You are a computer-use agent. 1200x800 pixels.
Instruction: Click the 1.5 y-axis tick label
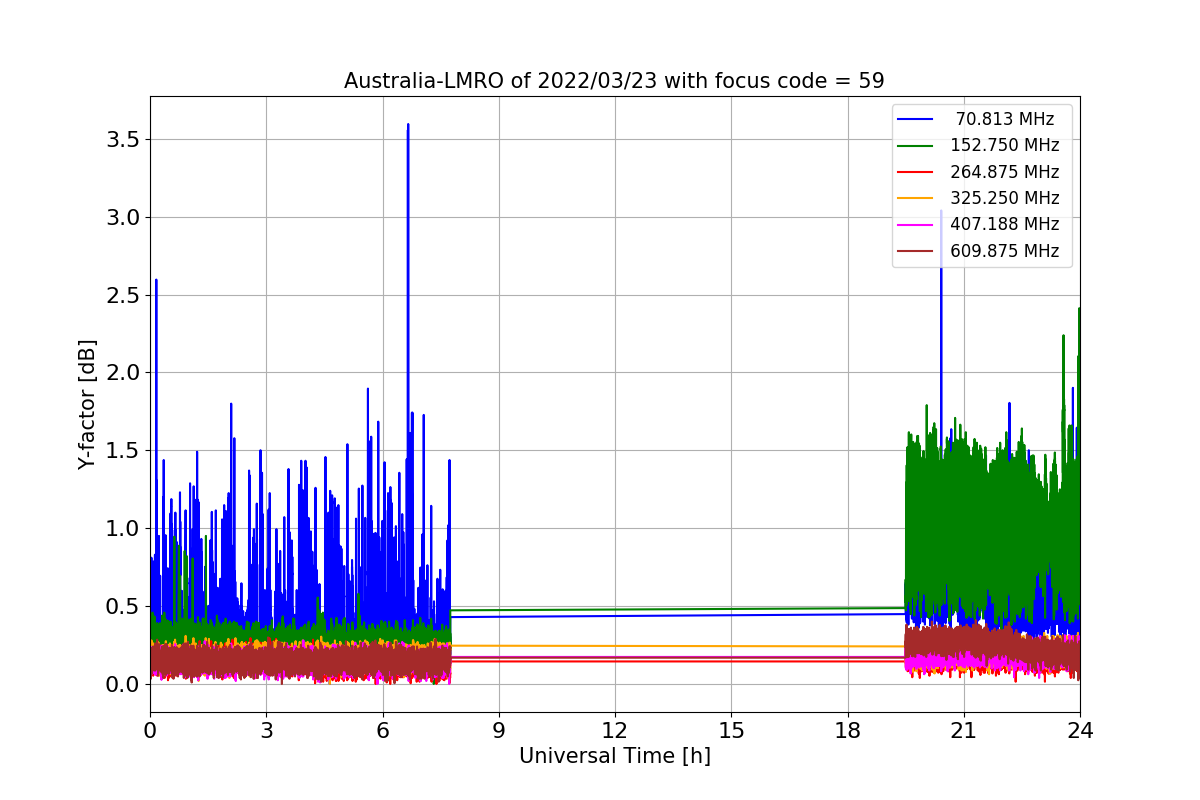click(x=122, y=450)
